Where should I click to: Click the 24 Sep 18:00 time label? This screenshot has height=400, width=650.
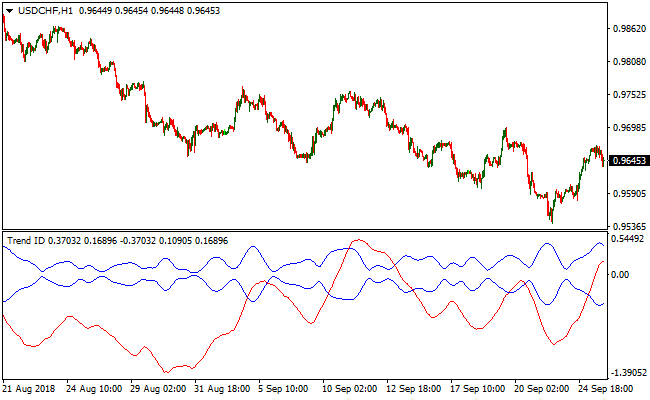click(605, 389)
